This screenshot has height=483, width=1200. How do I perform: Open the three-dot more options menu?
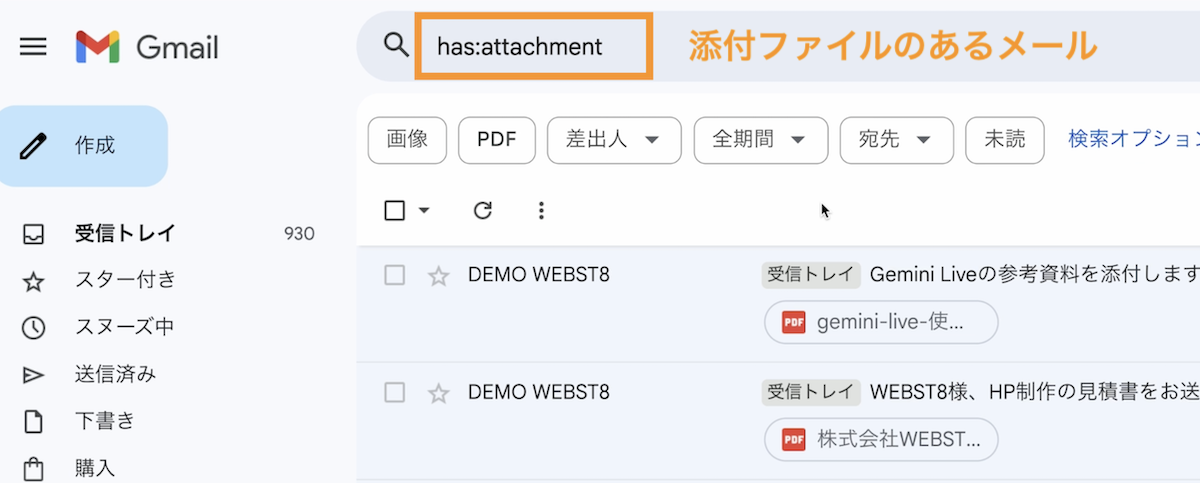click(x=541, y=210)
